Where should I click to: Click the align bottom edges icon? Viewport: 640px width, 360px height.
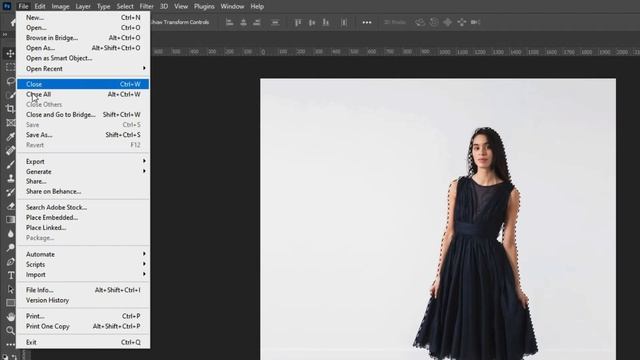(326, 22)
